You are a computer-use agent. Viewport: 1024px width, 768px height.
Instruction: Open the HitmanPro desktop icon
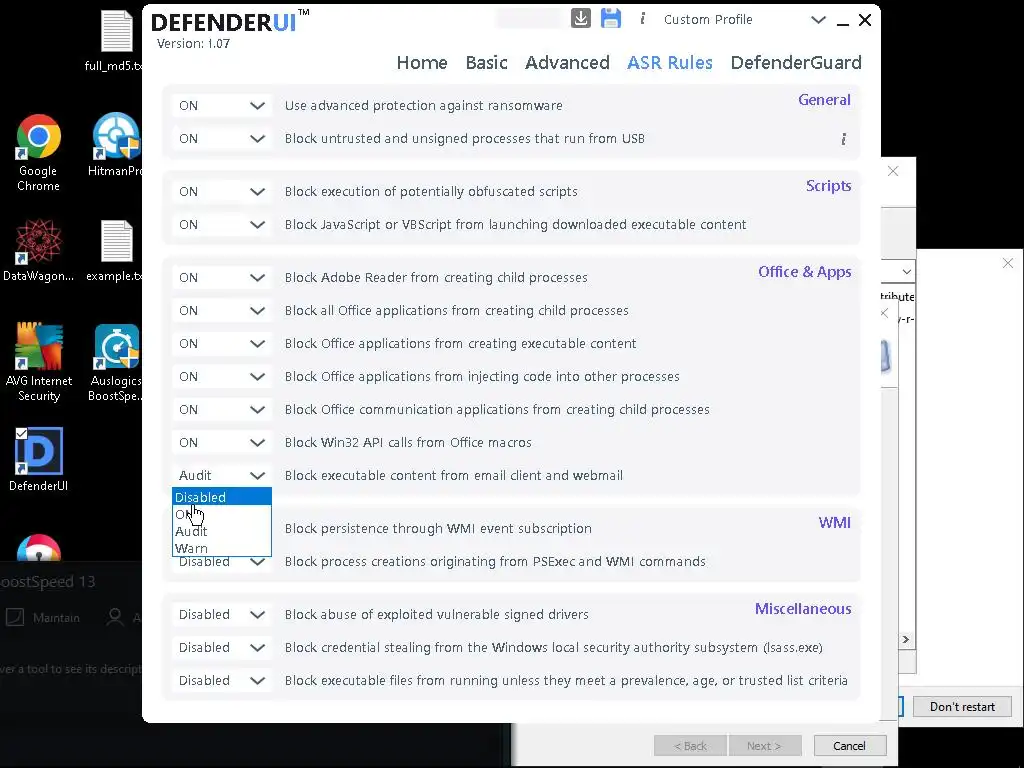point(116,145)
